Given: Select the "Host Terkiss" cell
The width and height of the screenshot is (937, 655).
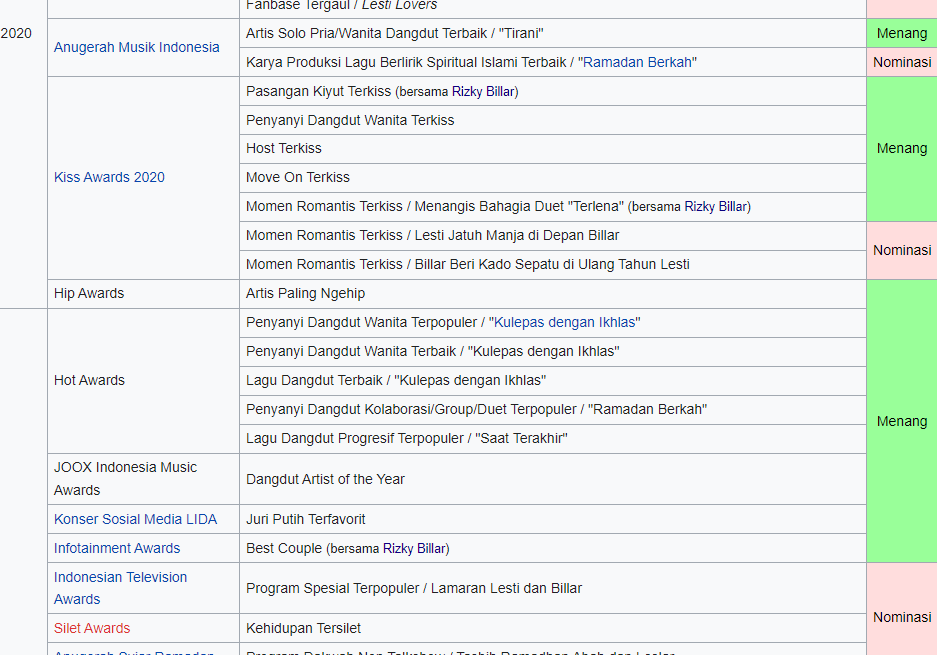Looking at the screenshot, I should pos(553,149).
